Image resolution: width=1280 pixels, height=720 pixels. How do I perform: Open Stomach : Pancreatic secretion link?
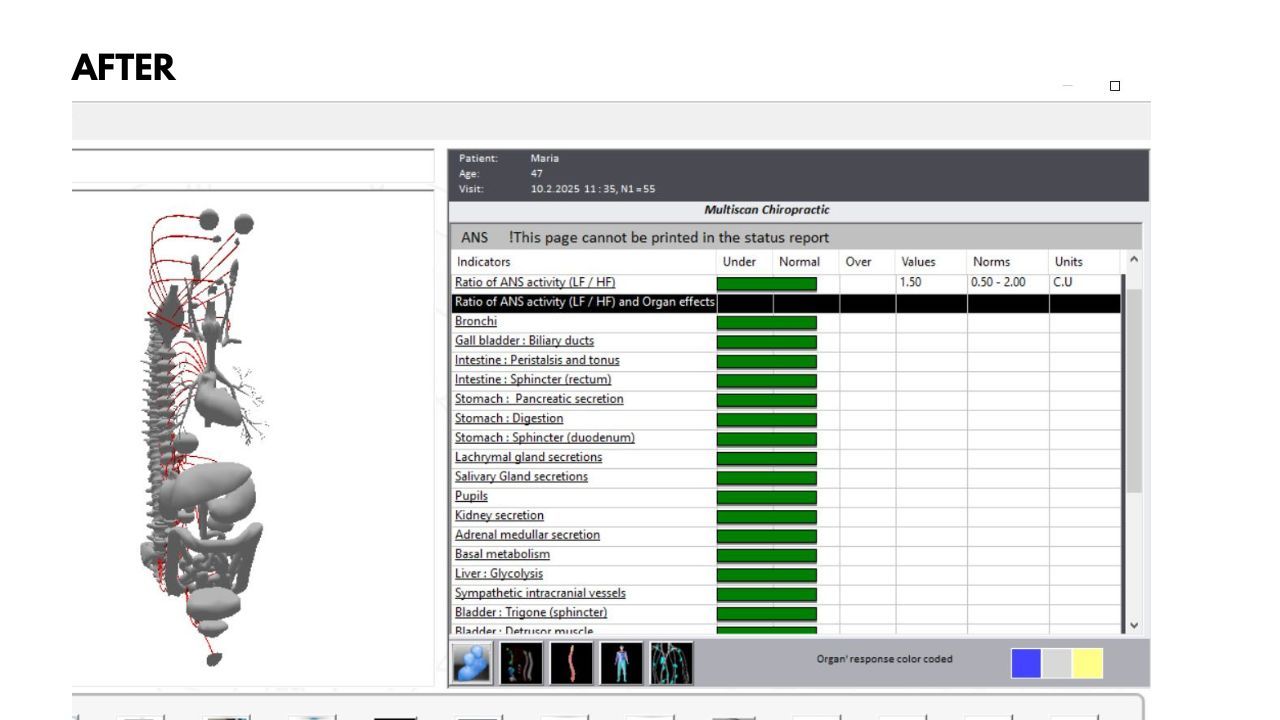[x=539, y=399]
